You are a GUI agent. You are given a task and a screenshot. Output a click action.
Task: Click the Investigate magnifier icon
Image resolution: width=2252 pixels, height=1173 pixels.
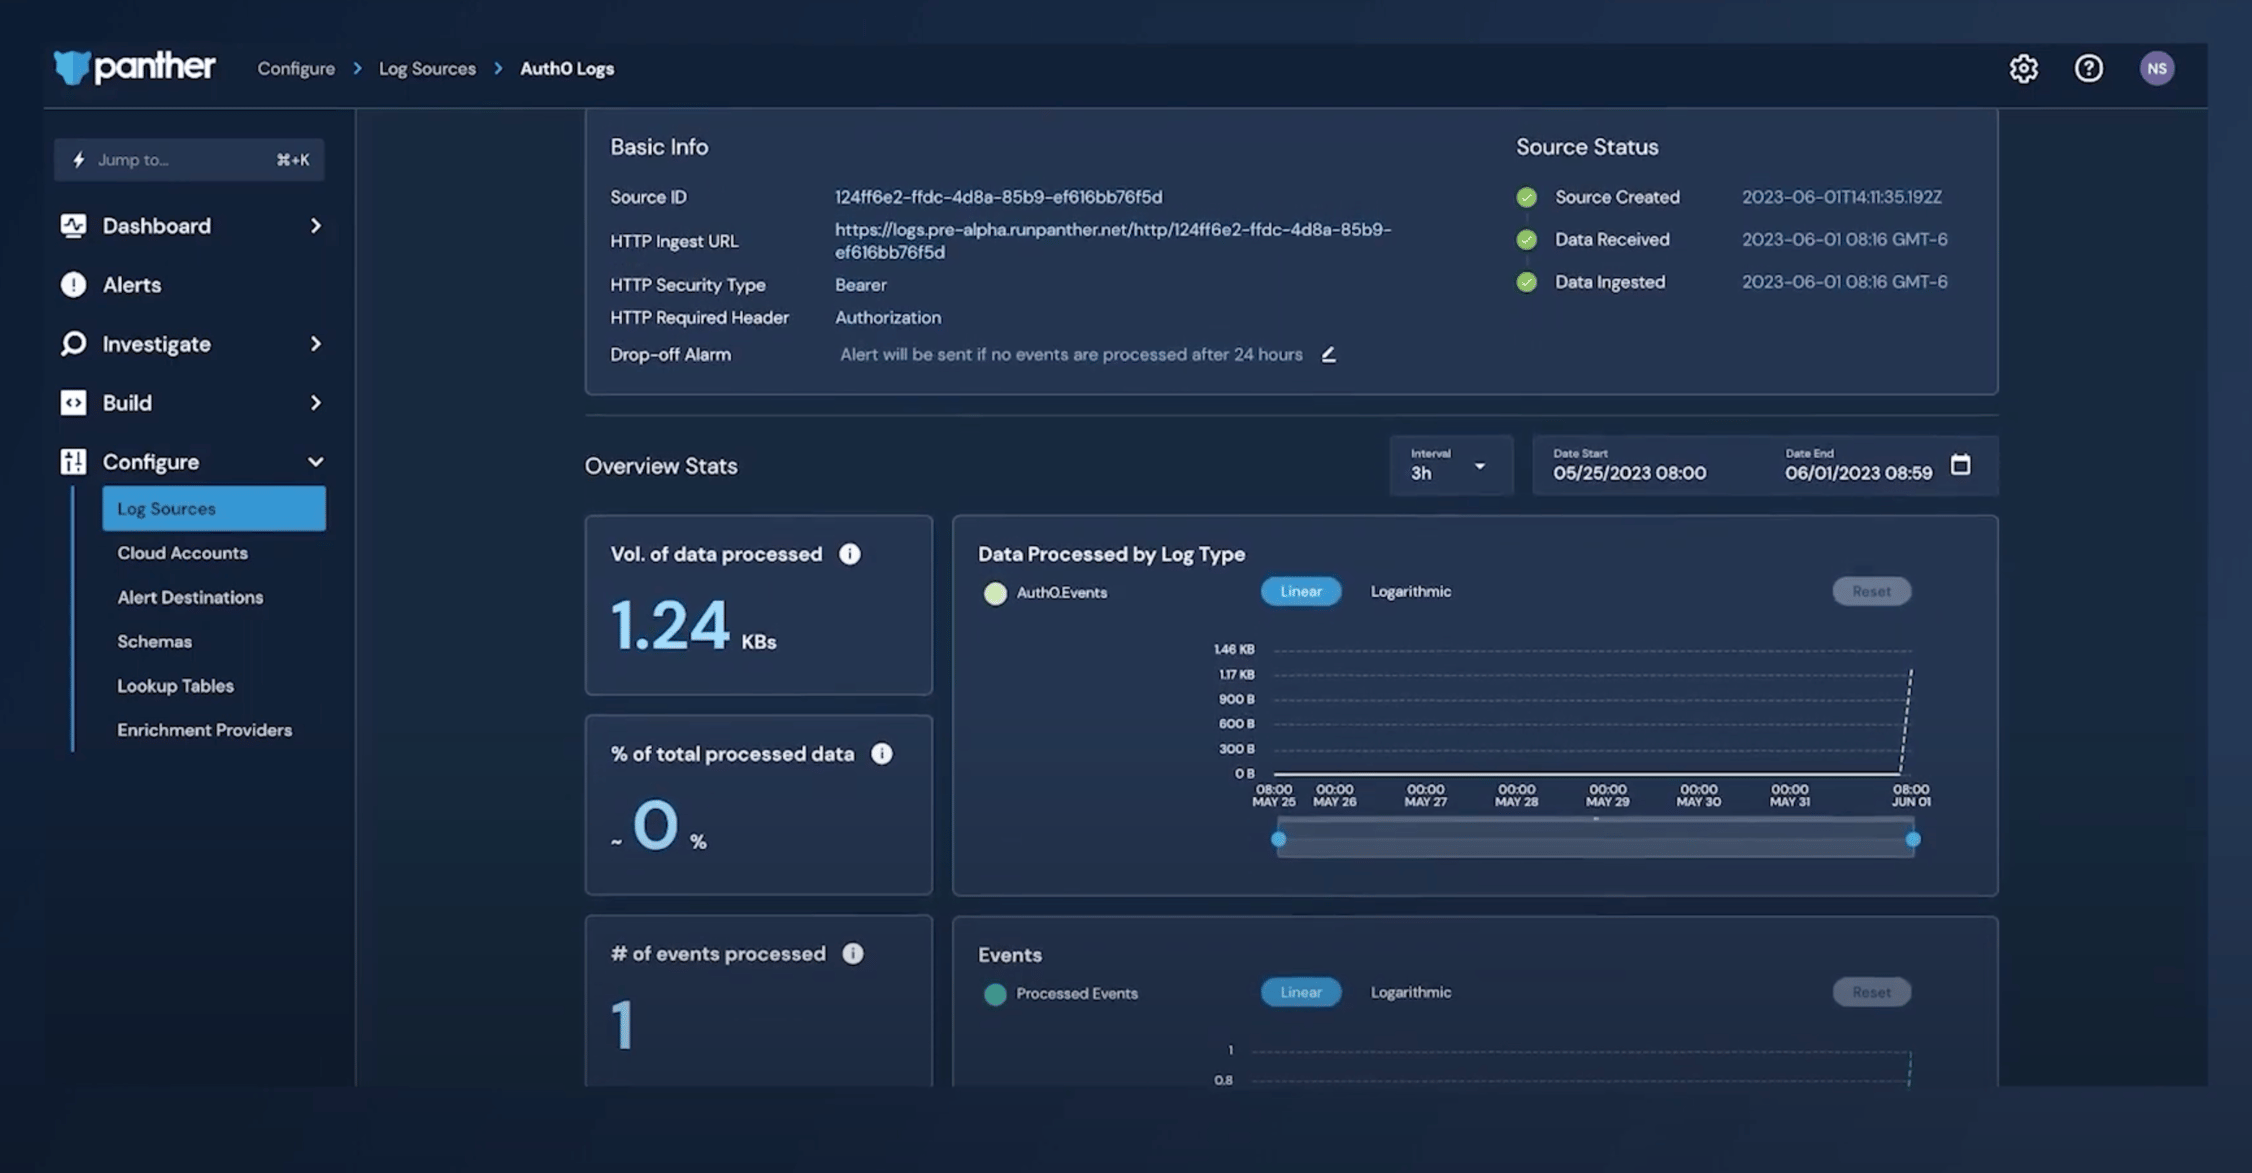pyautogui.click(x=73, y=344)
